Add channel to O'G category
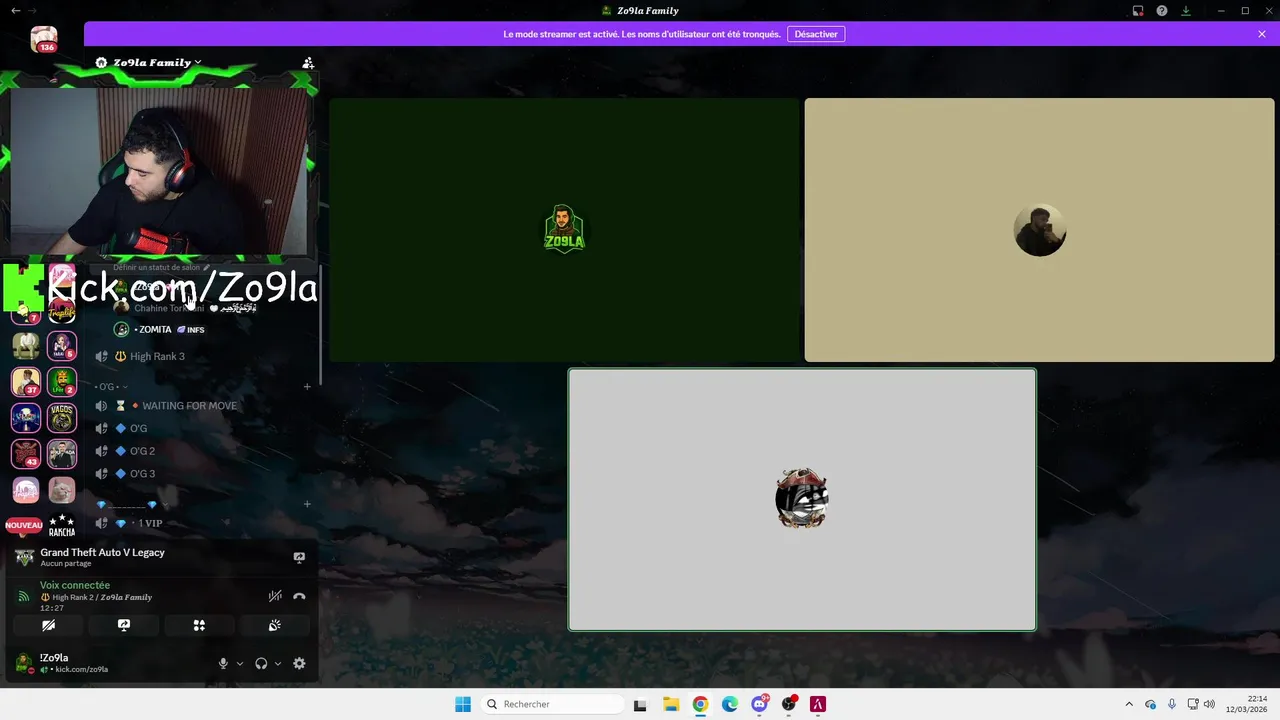The image size is (1280, 720). click(x=307, y=386)
